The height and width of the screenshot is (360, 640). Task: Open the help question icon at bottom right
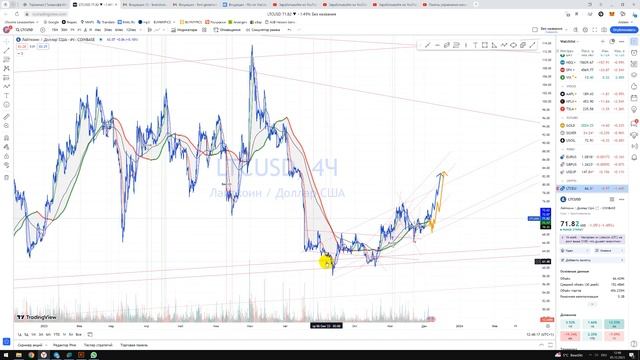coord(634,344)
